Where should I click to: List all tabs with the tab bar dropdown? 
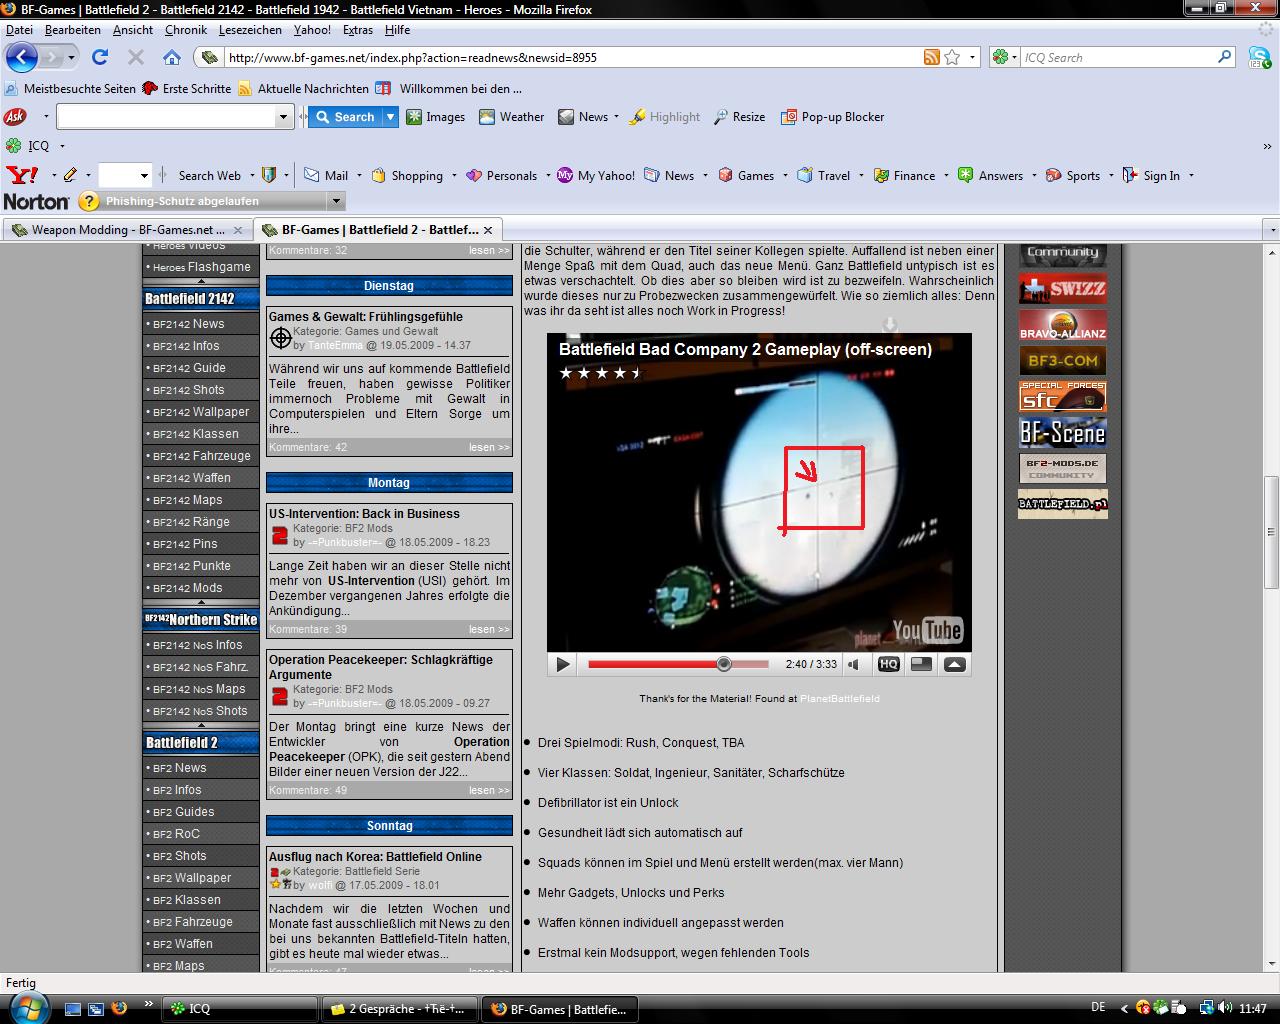[x=1271, y=230]
